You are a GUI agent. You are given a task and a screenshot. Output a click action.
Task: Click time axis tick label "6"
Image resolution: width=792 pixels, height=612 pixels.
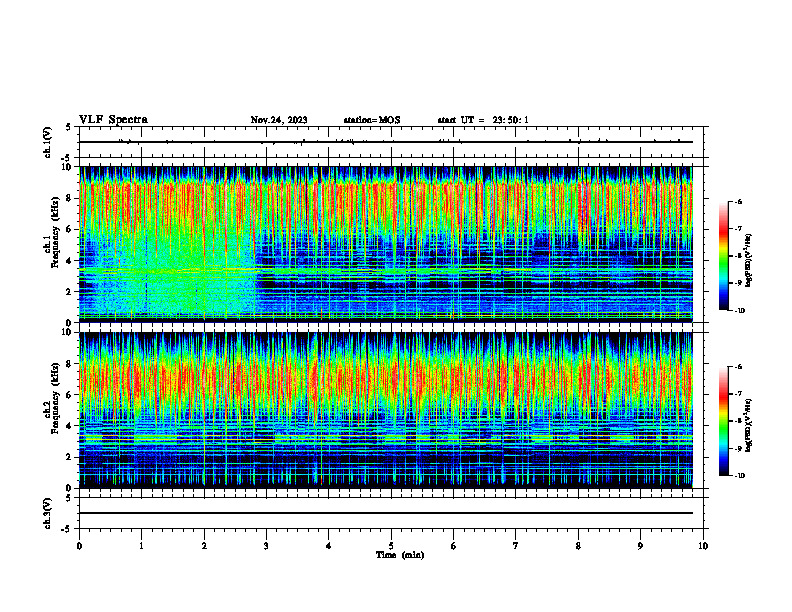click(x=454, y=546)
